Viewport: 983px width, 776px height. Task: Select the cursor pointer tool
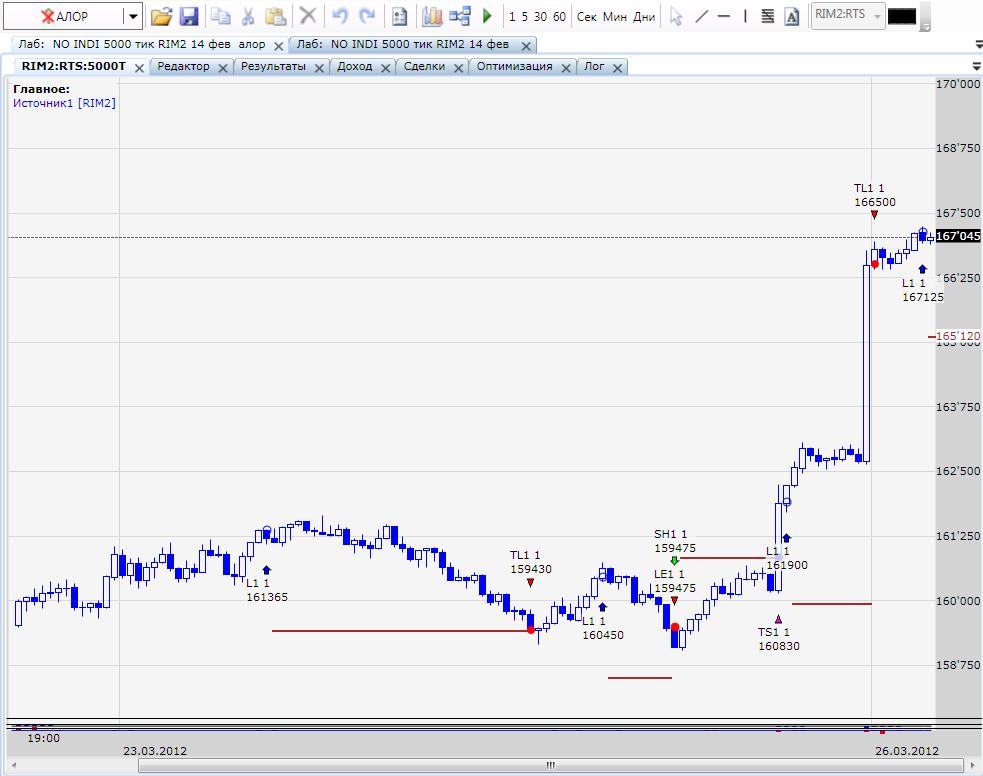pyautogui.click(x=675, y=17)
